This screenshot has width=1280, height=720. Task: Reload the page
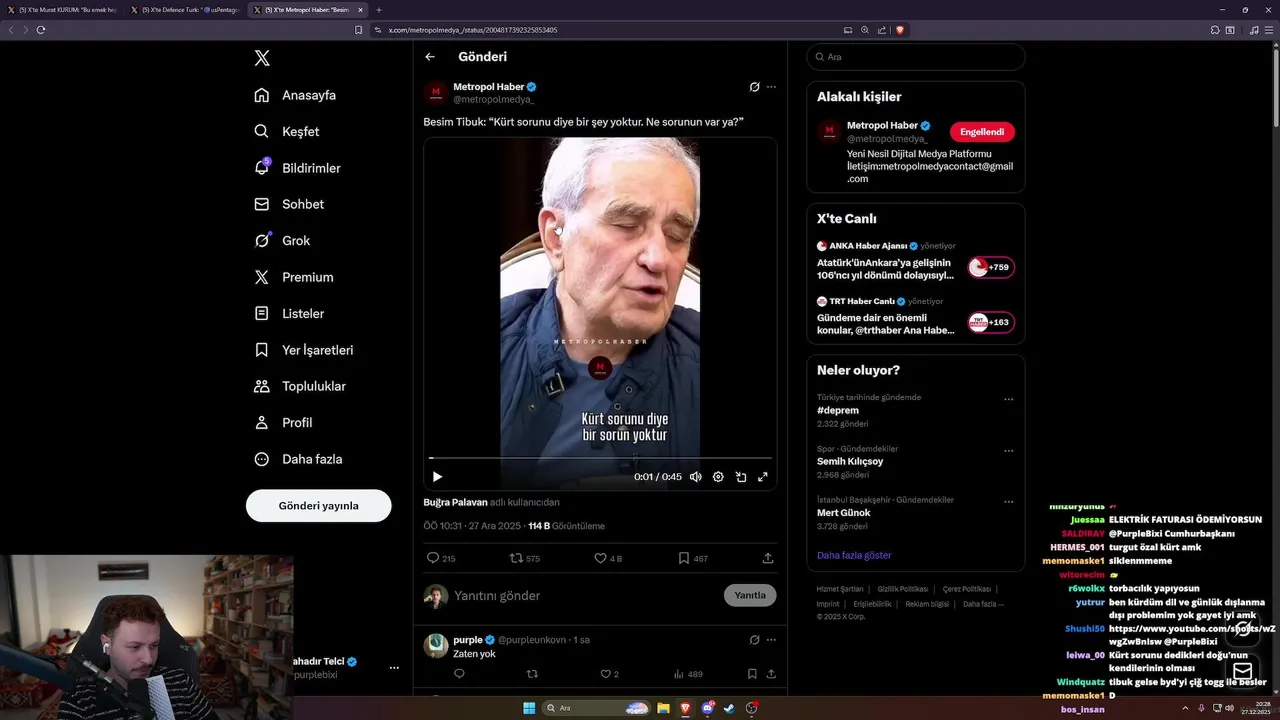pyautogui.click(x=41, y=30)
